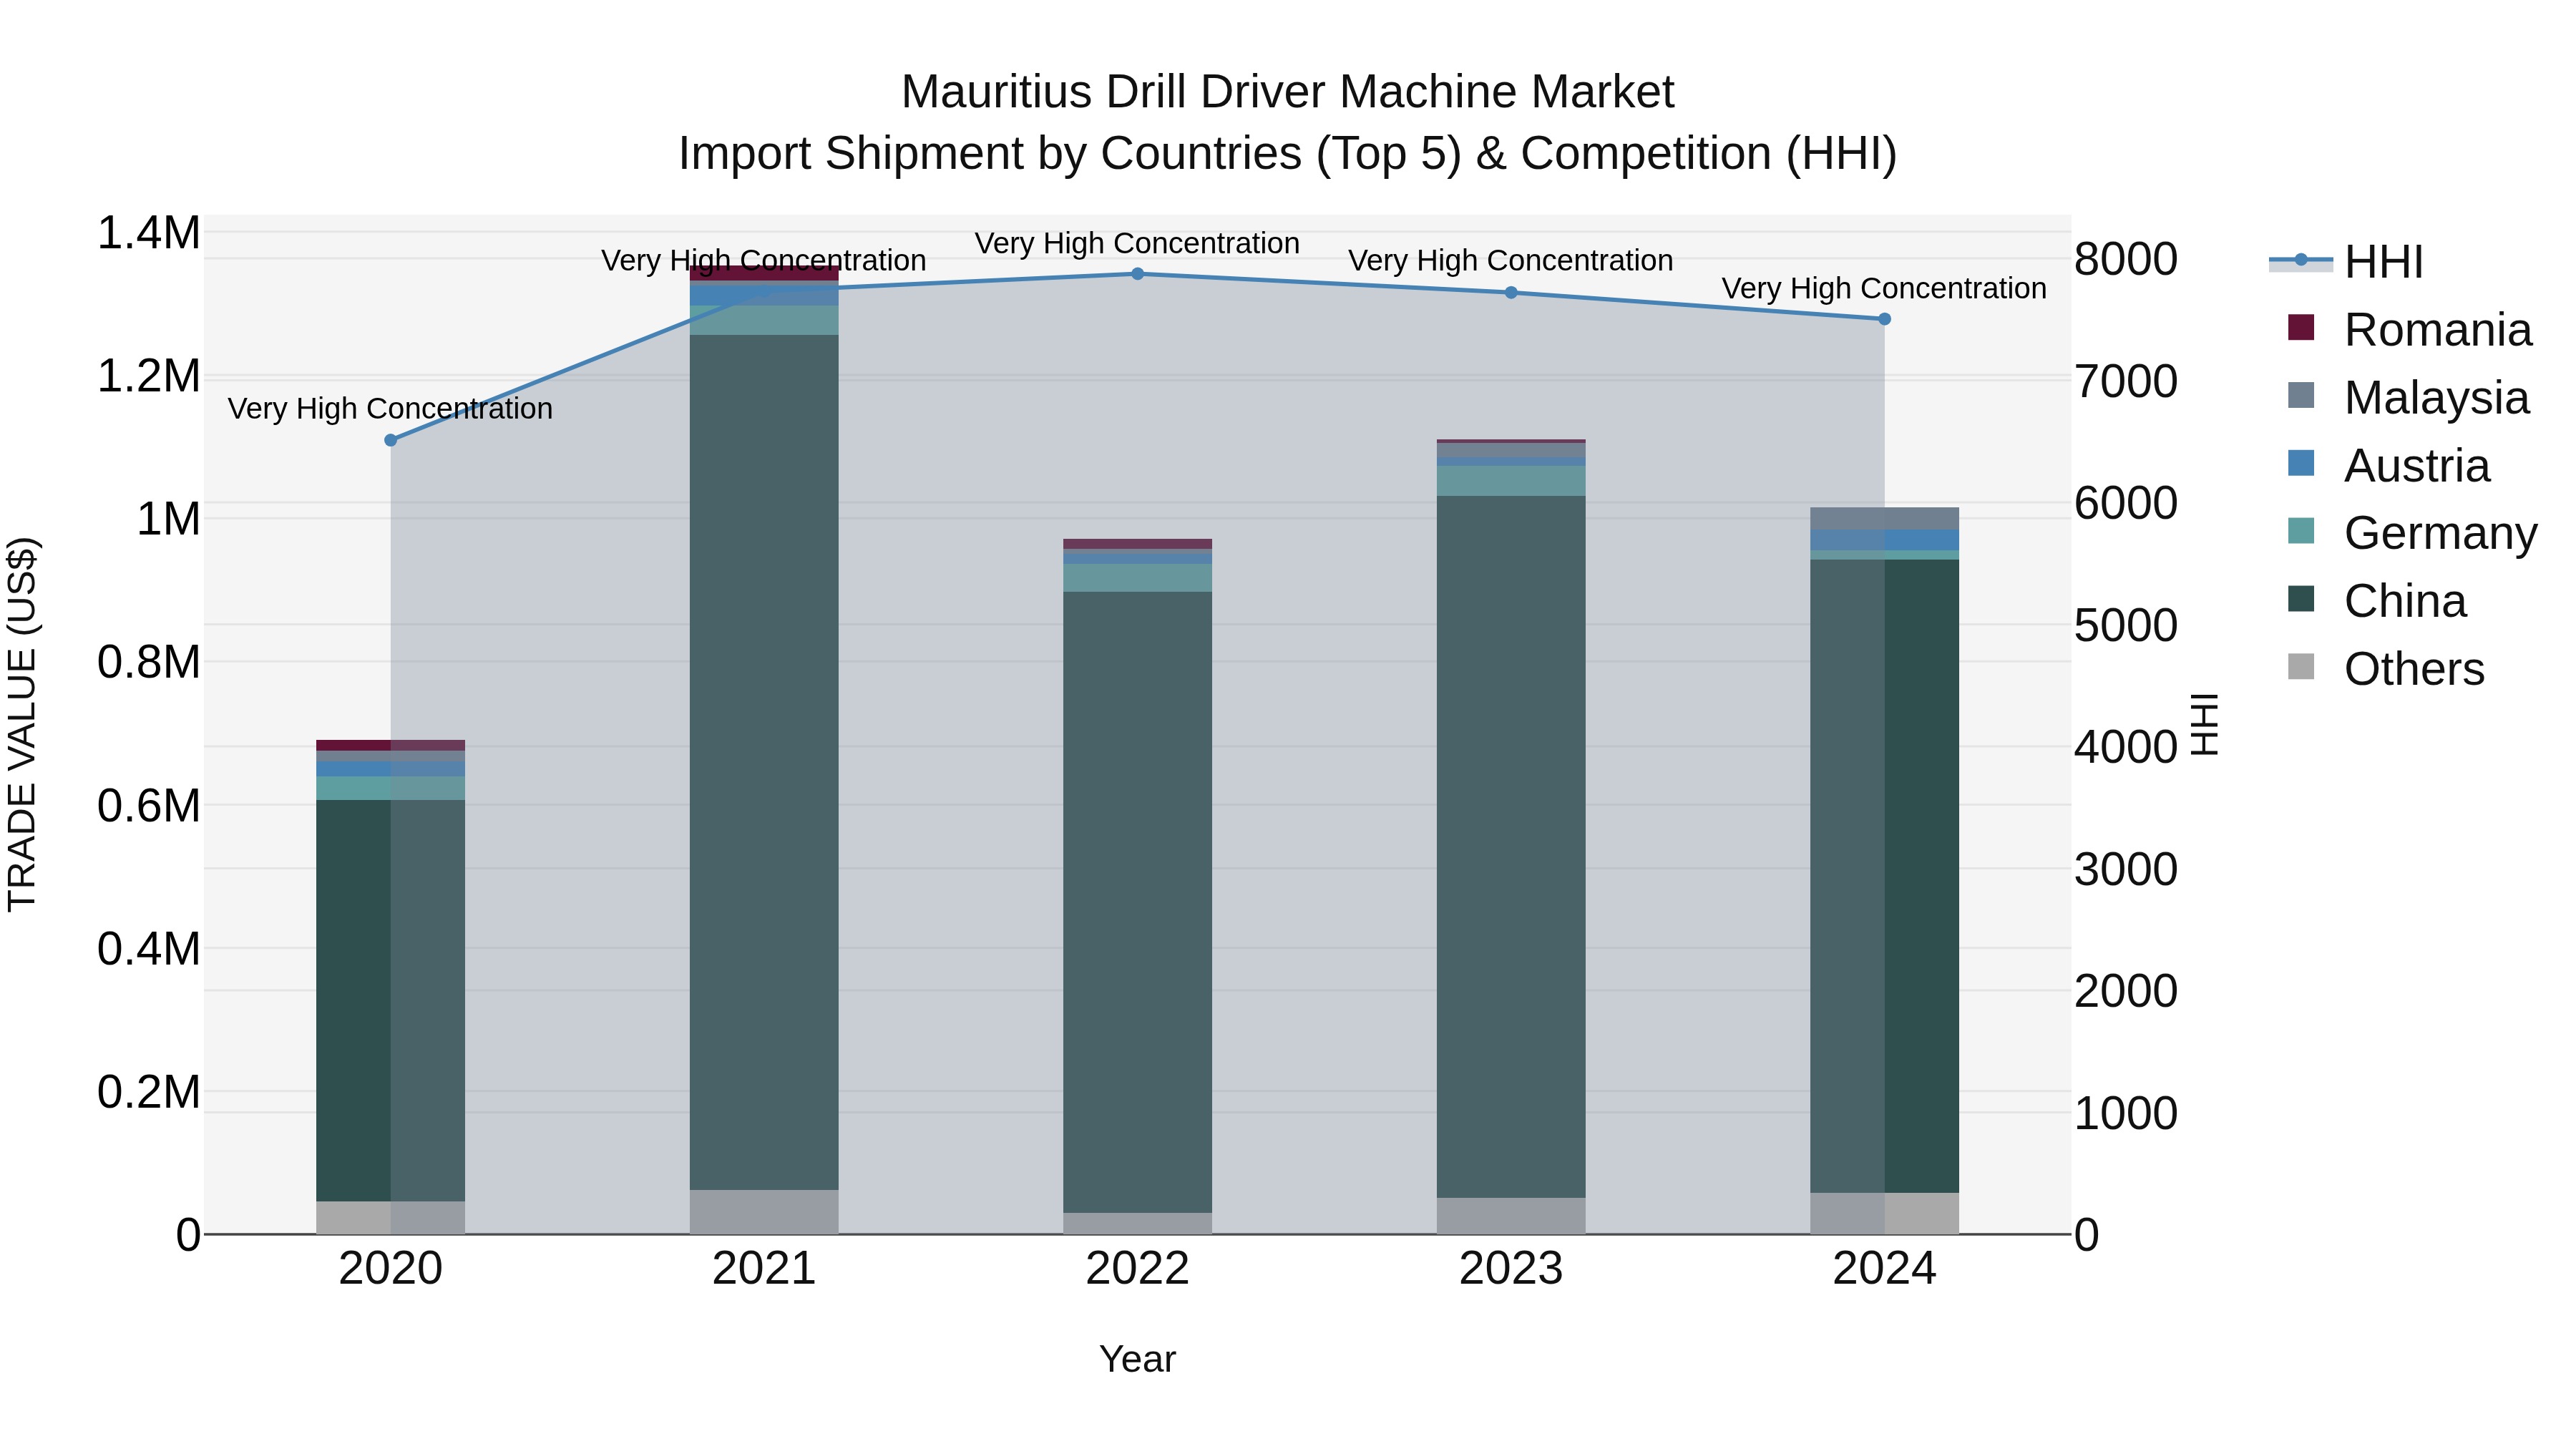The image size is (2576, 1449).
Task: Click the Very High Concentration label above 2024
Action: [1885, 288]
